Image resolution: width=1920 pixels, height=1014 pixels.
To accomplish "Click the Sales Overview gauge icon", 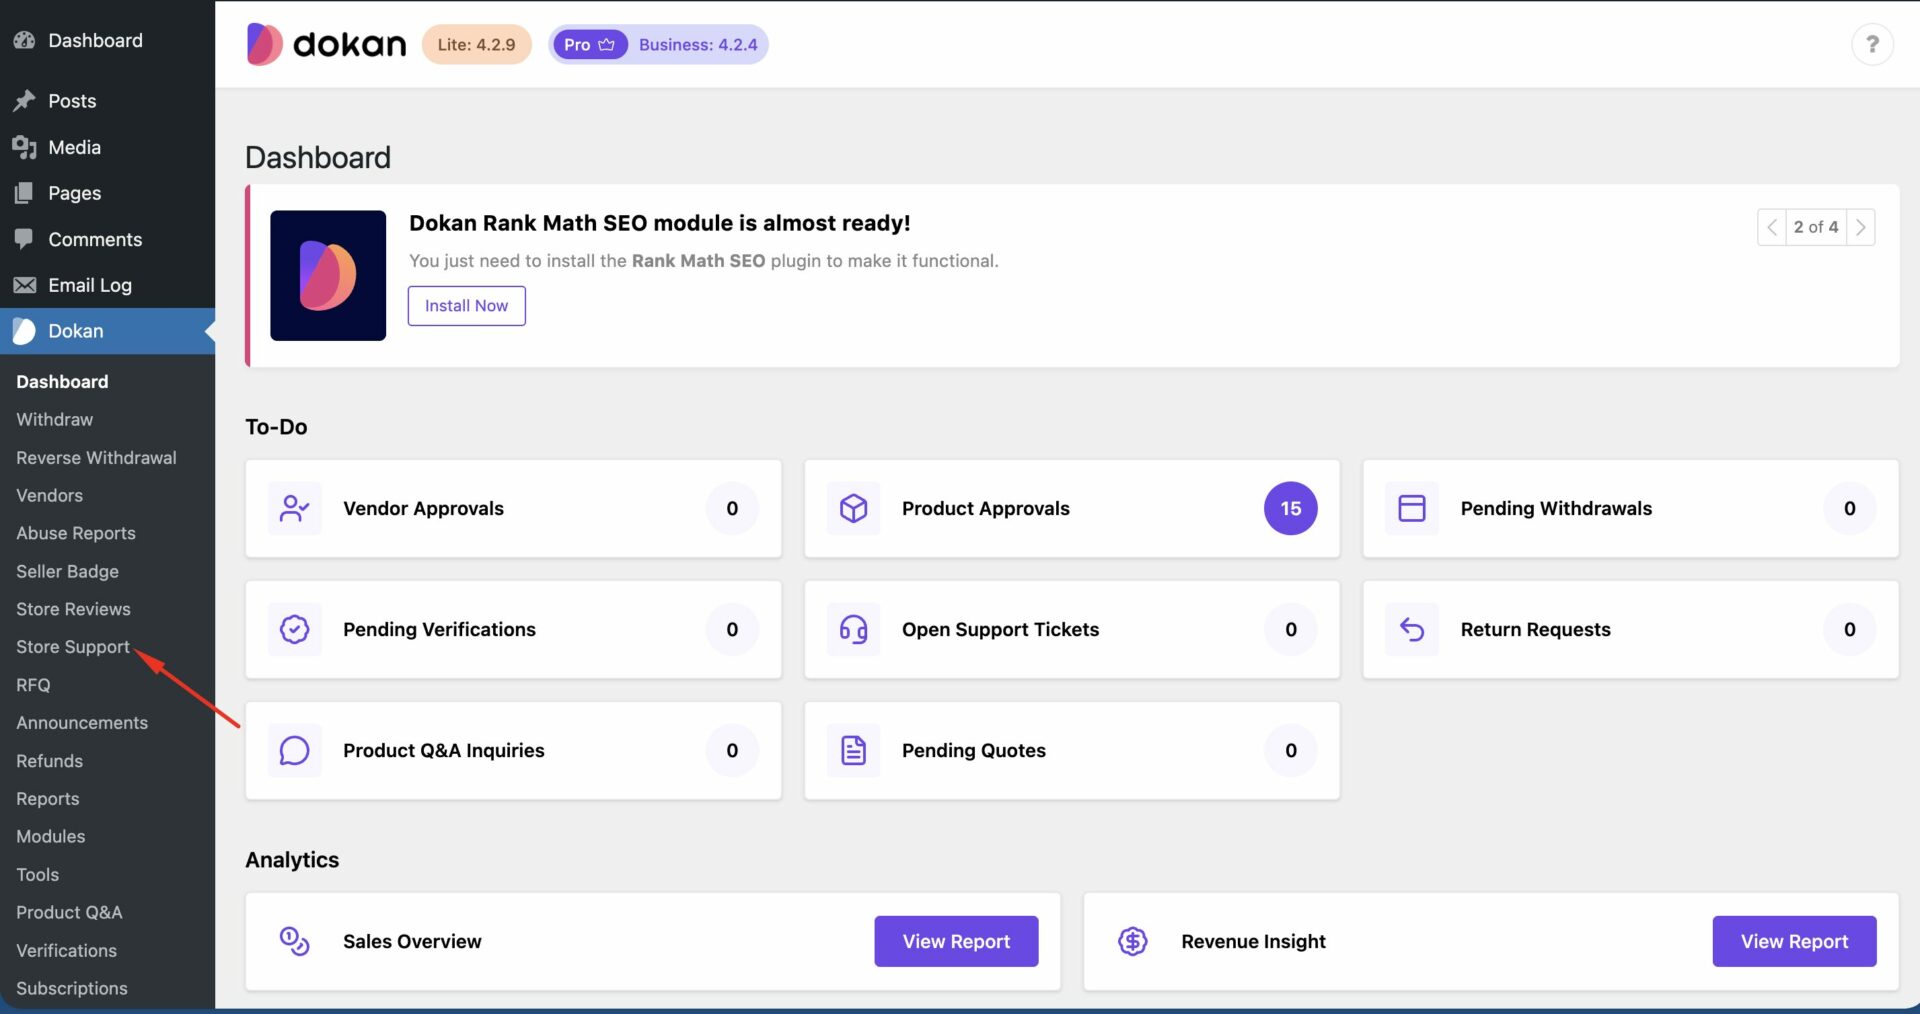I will coord(291,941).
